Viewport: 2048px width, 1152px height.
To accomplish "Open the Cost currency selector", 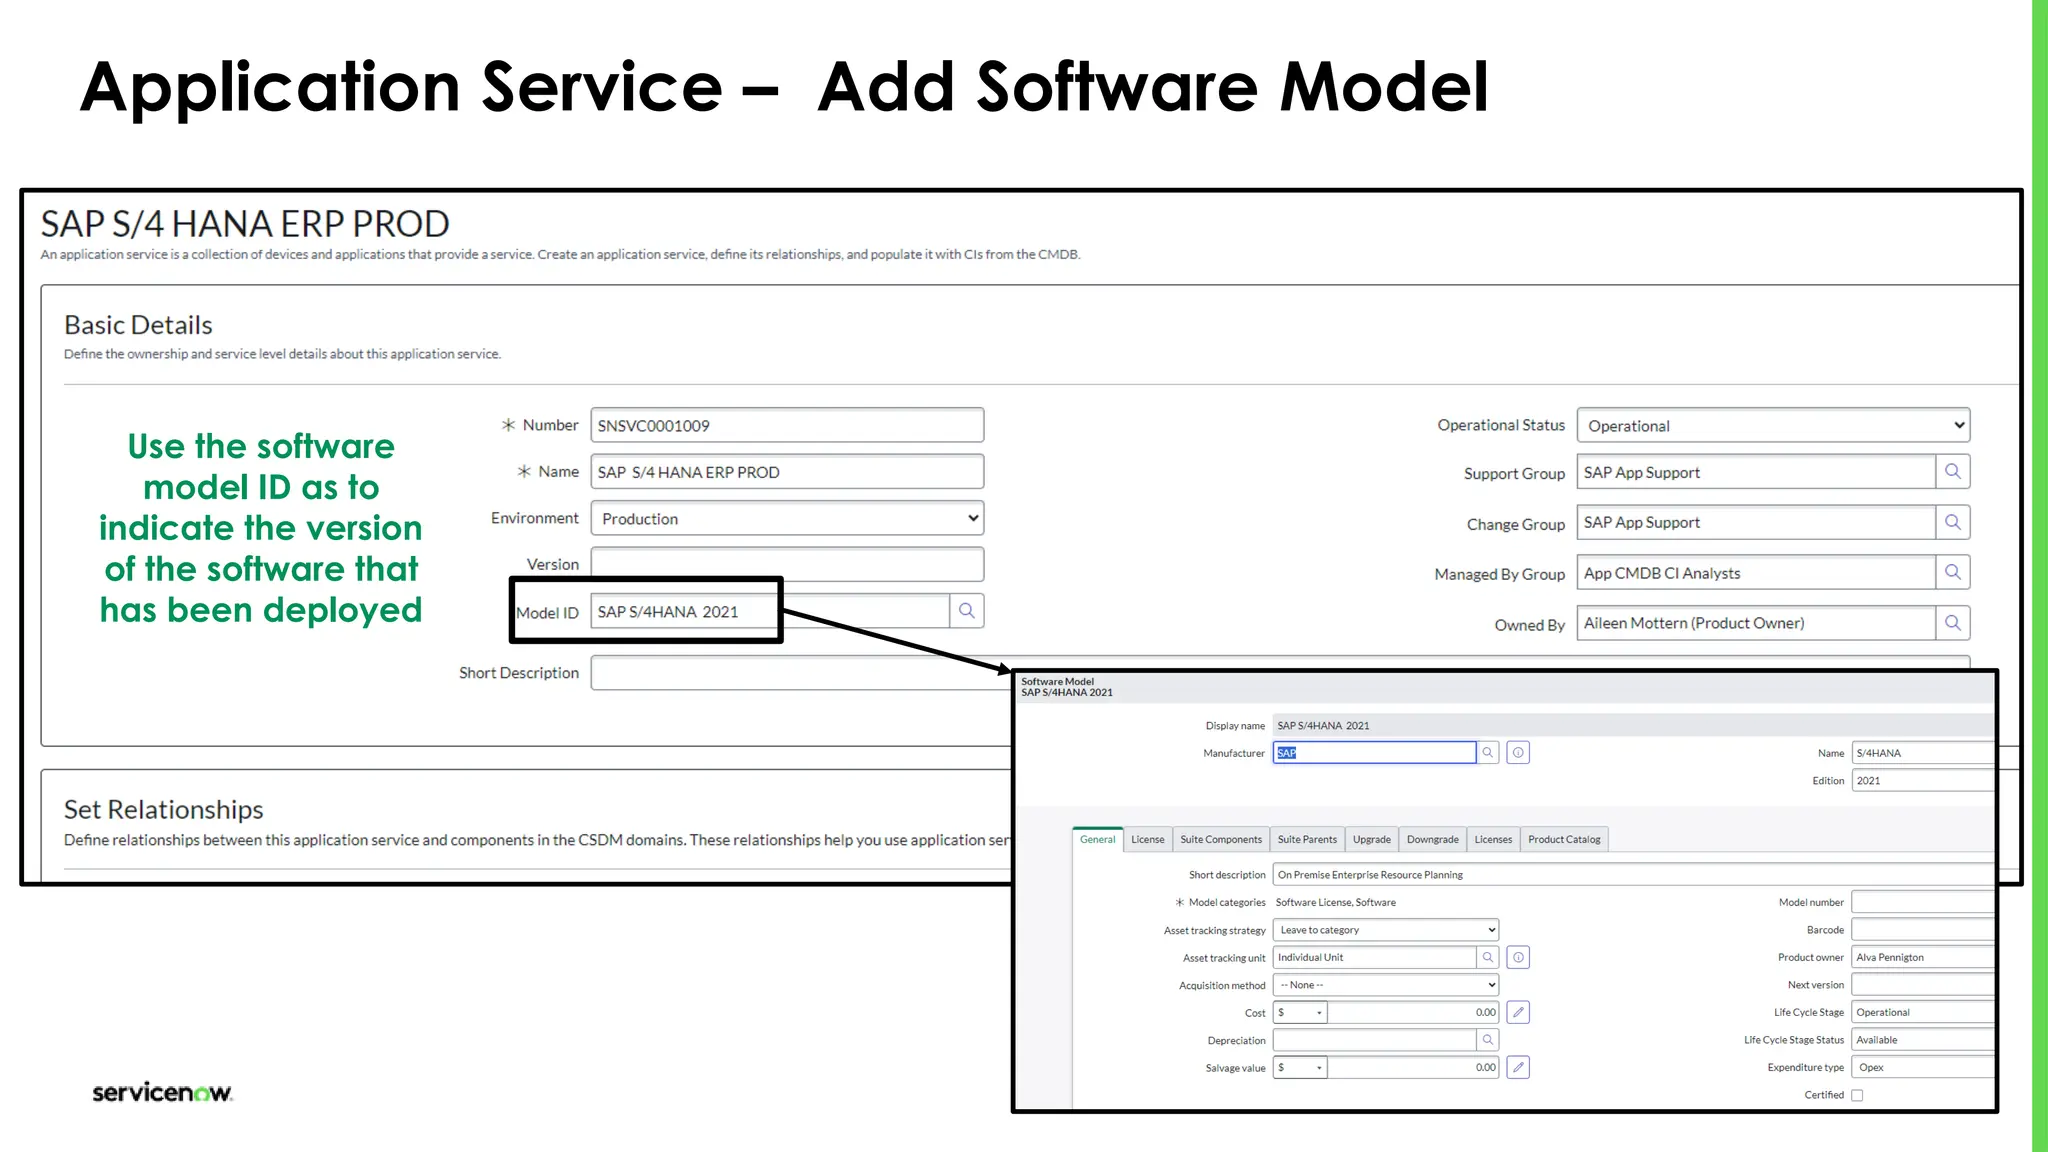I will [x=1300, y=1013].
